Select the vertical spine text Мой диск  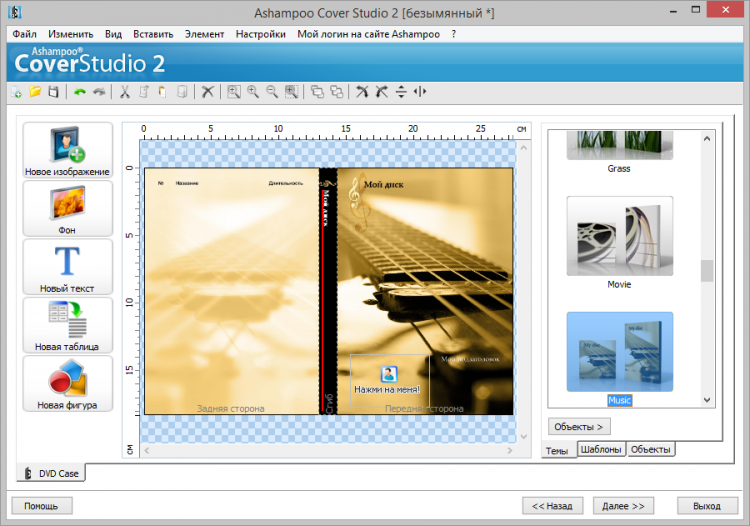click(x=326, y=208)
